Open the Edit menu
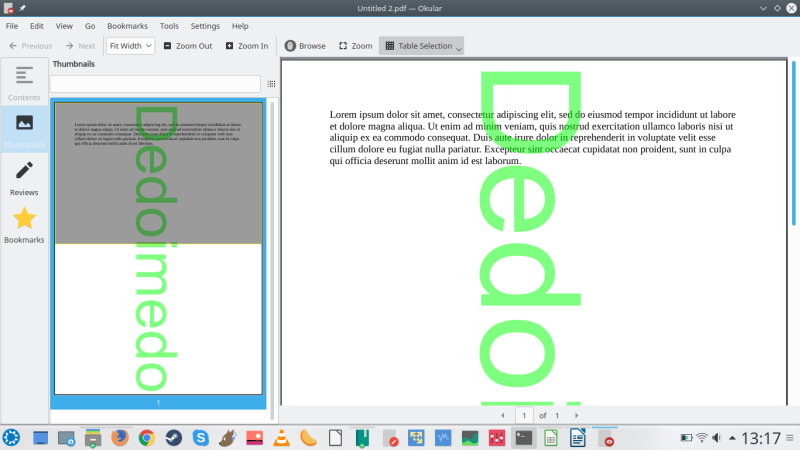 37,26
